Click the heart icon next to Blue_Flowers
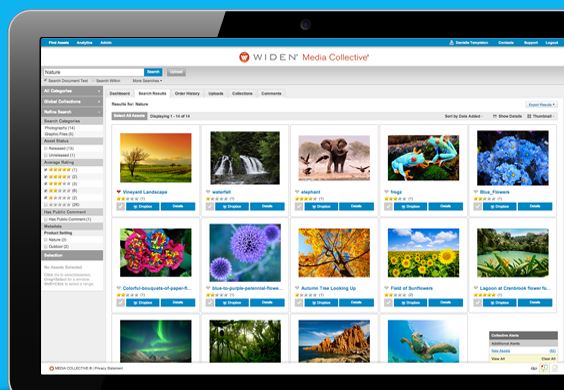The image size is (564, 390). [x=476, y=192]
